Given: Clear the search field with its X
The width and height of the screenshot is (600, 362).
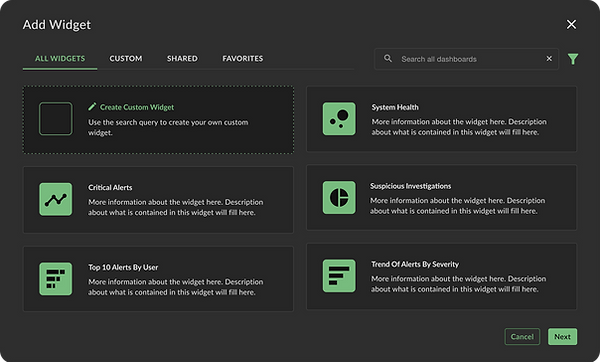Looking at the screenshot, I should 549,59.
